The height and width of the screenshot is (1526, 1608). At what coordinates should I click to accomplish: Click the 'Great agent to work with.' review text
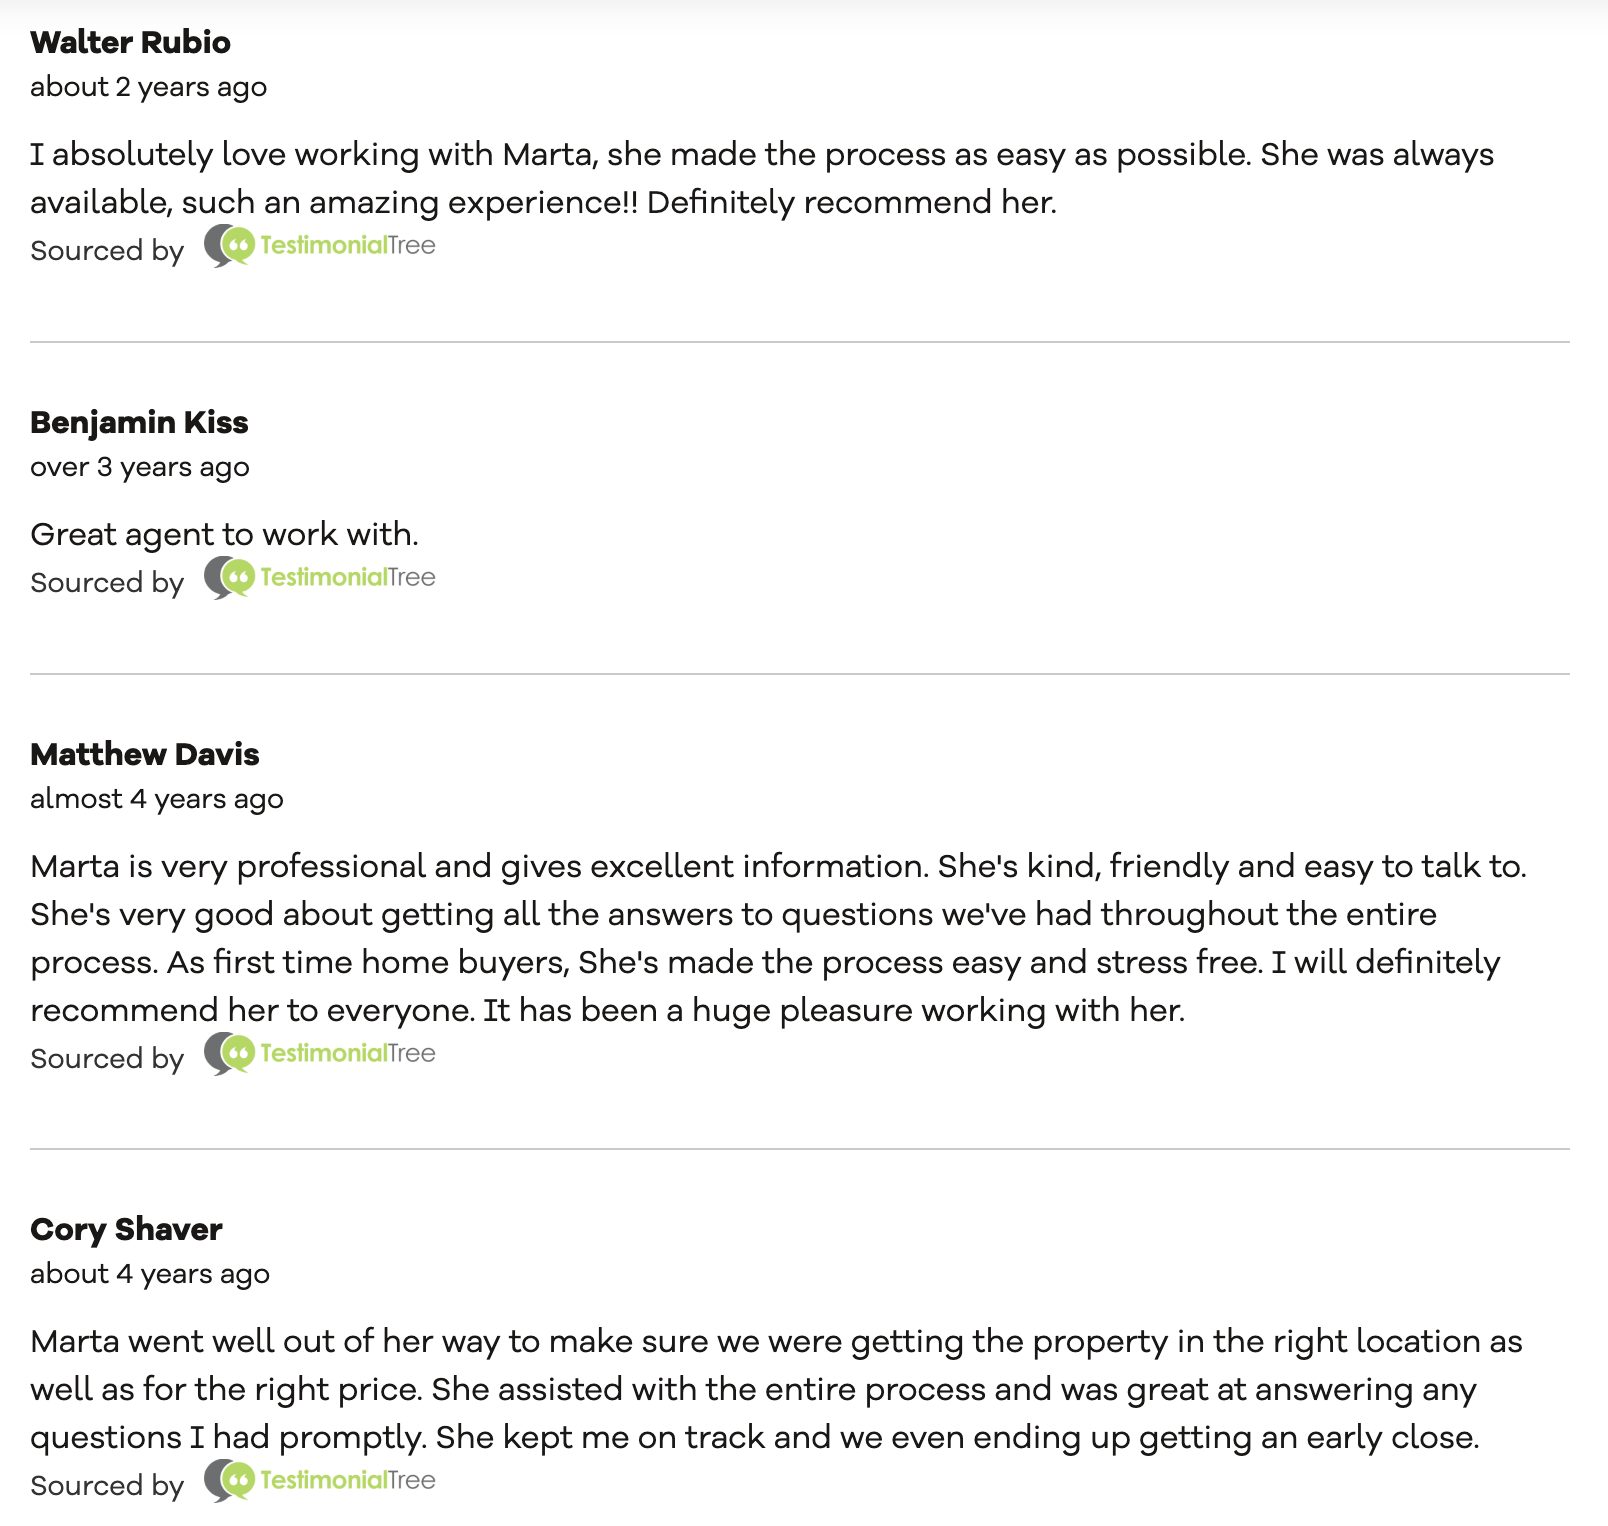point(225,534)
